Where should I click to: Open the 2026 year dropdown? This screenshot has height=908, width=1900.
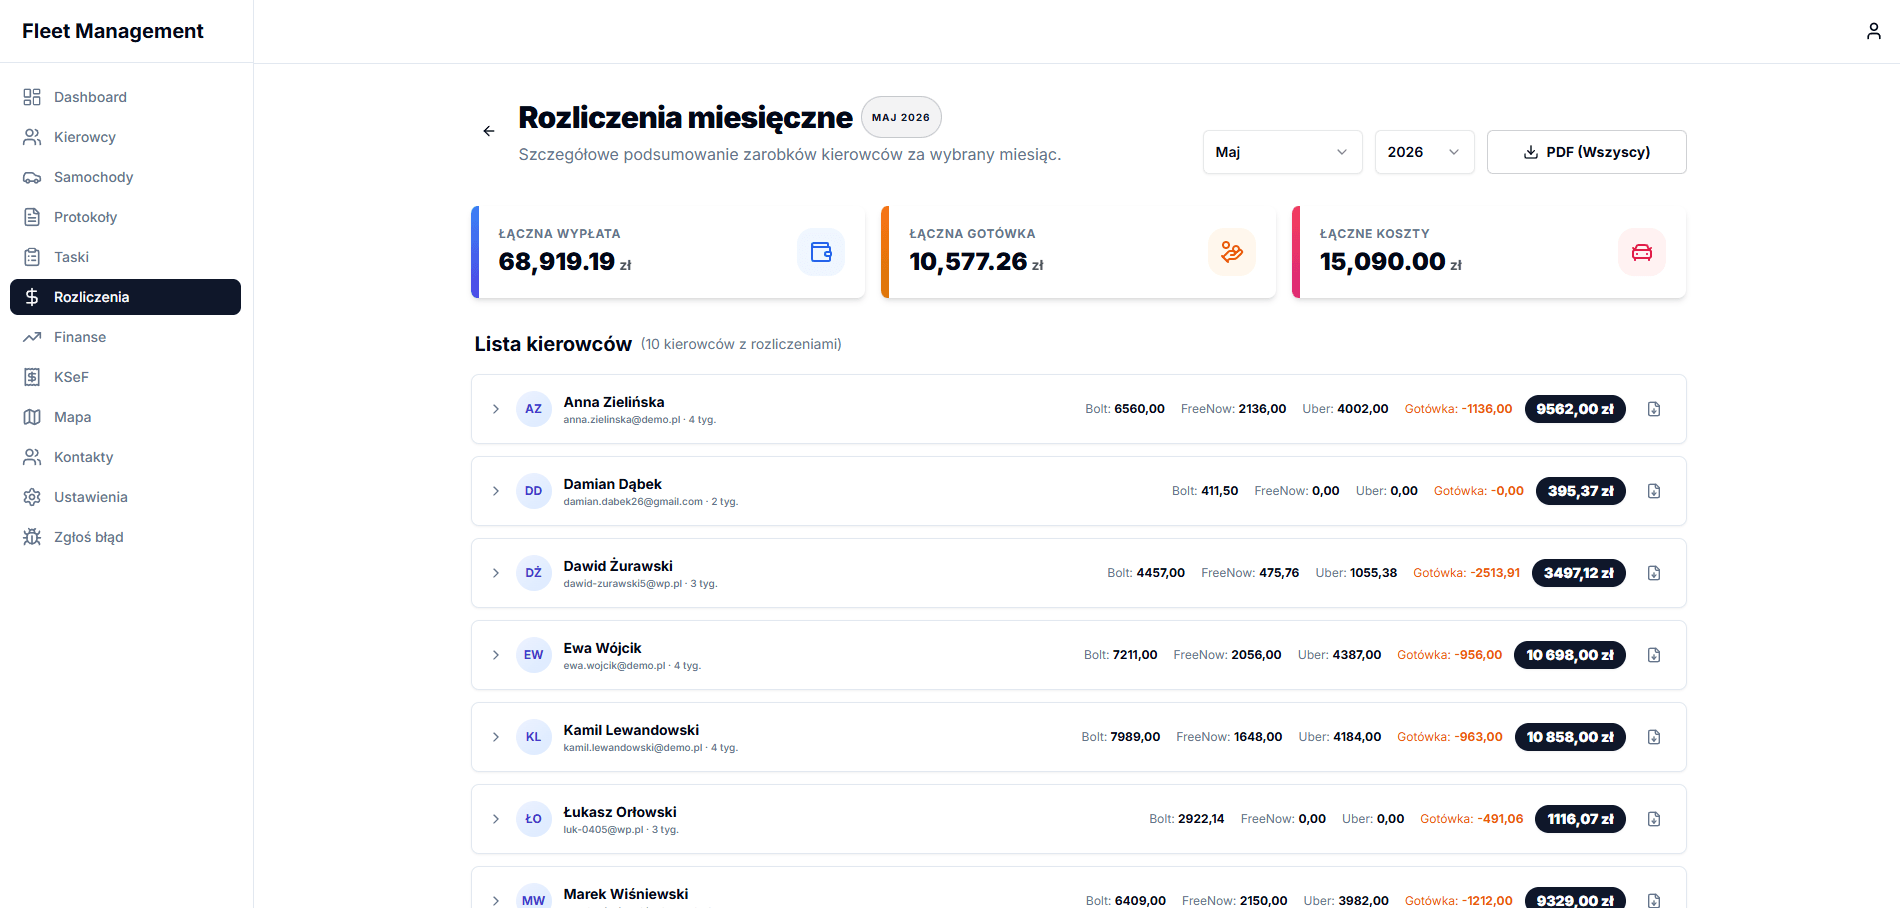(1424, 152)
